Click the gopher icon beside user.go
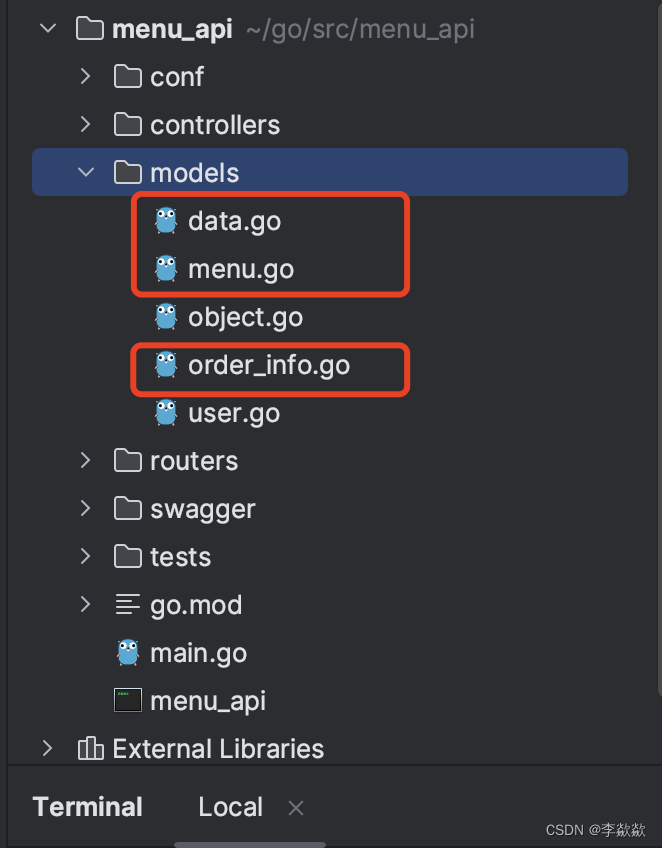Viewport: 662px width, 848px height. [x=166, y=413]
